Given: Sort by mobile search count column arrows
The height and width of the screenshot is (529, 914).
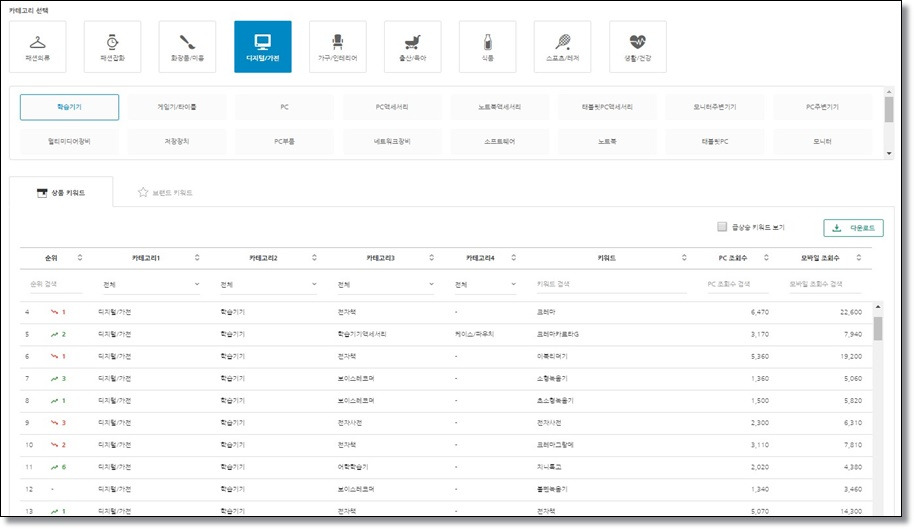Looking at the screenshot, I should (859, 258).
